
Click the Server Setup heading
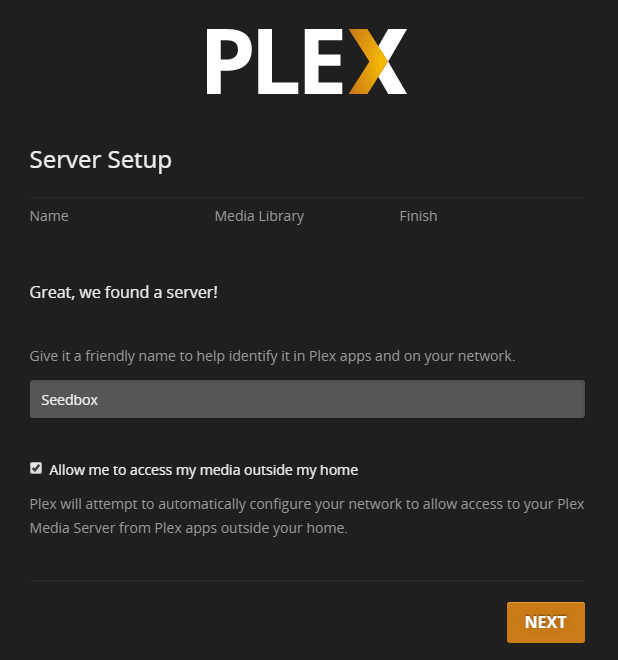100,160
